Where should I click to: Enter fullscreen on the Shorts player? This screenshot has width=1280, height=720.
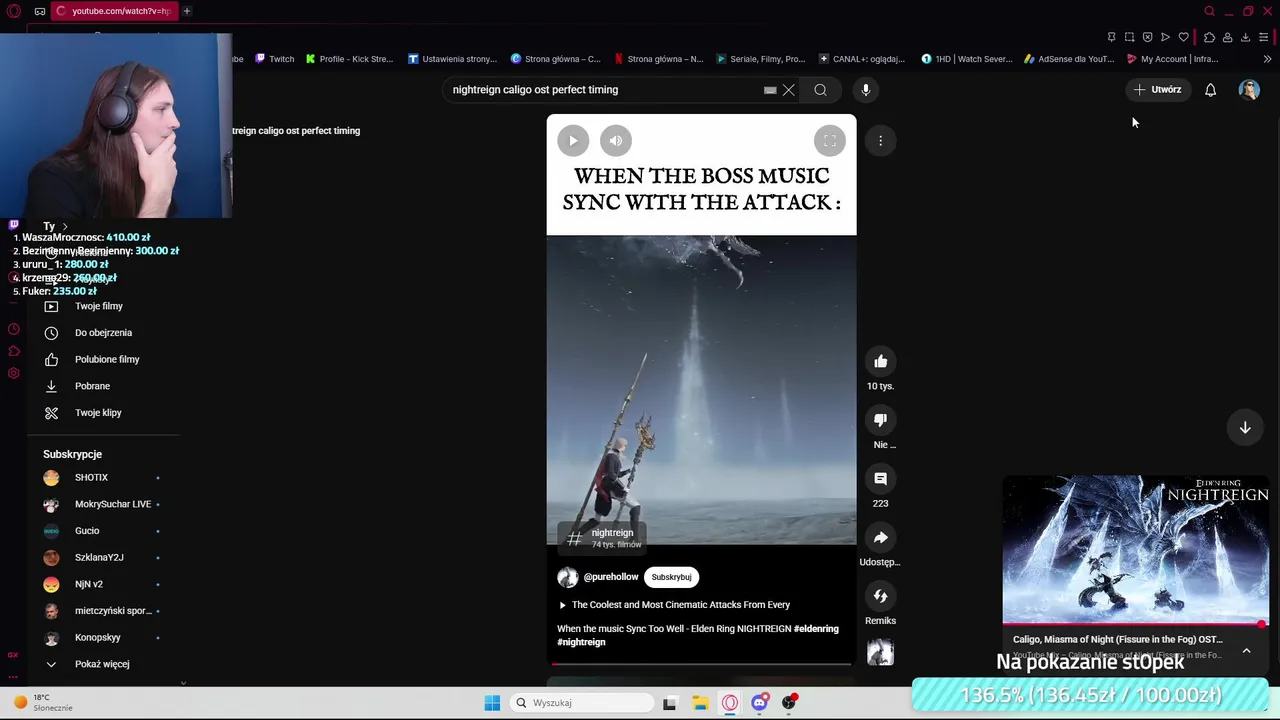830,141
